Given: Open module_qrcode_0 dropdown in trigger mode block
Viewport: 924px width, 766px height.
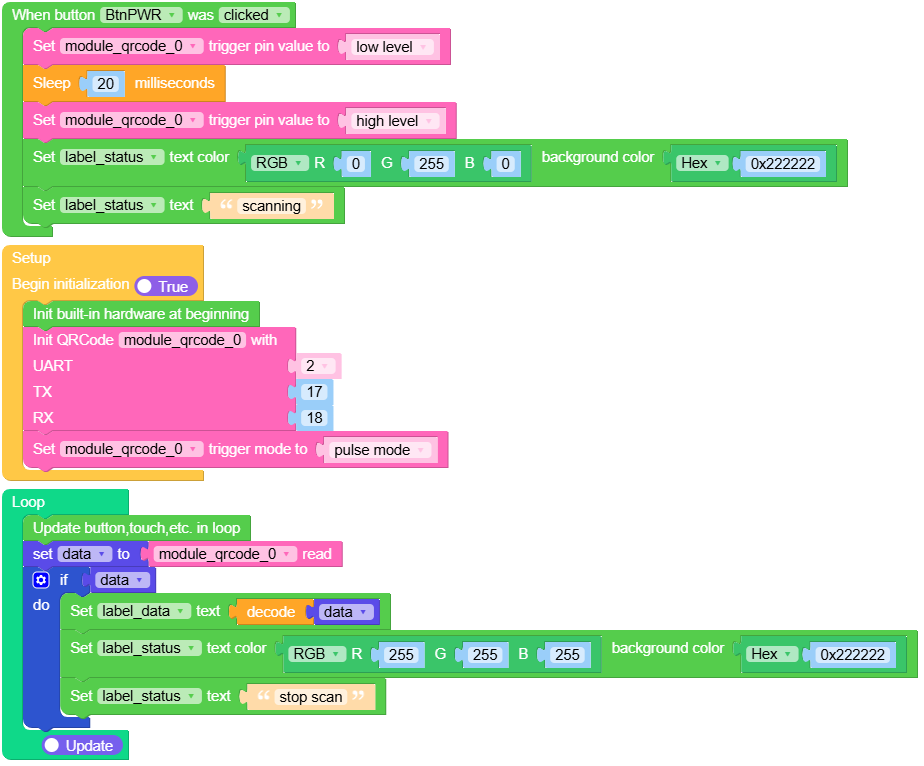Looking at the screenshot, I should coord(131,450).
